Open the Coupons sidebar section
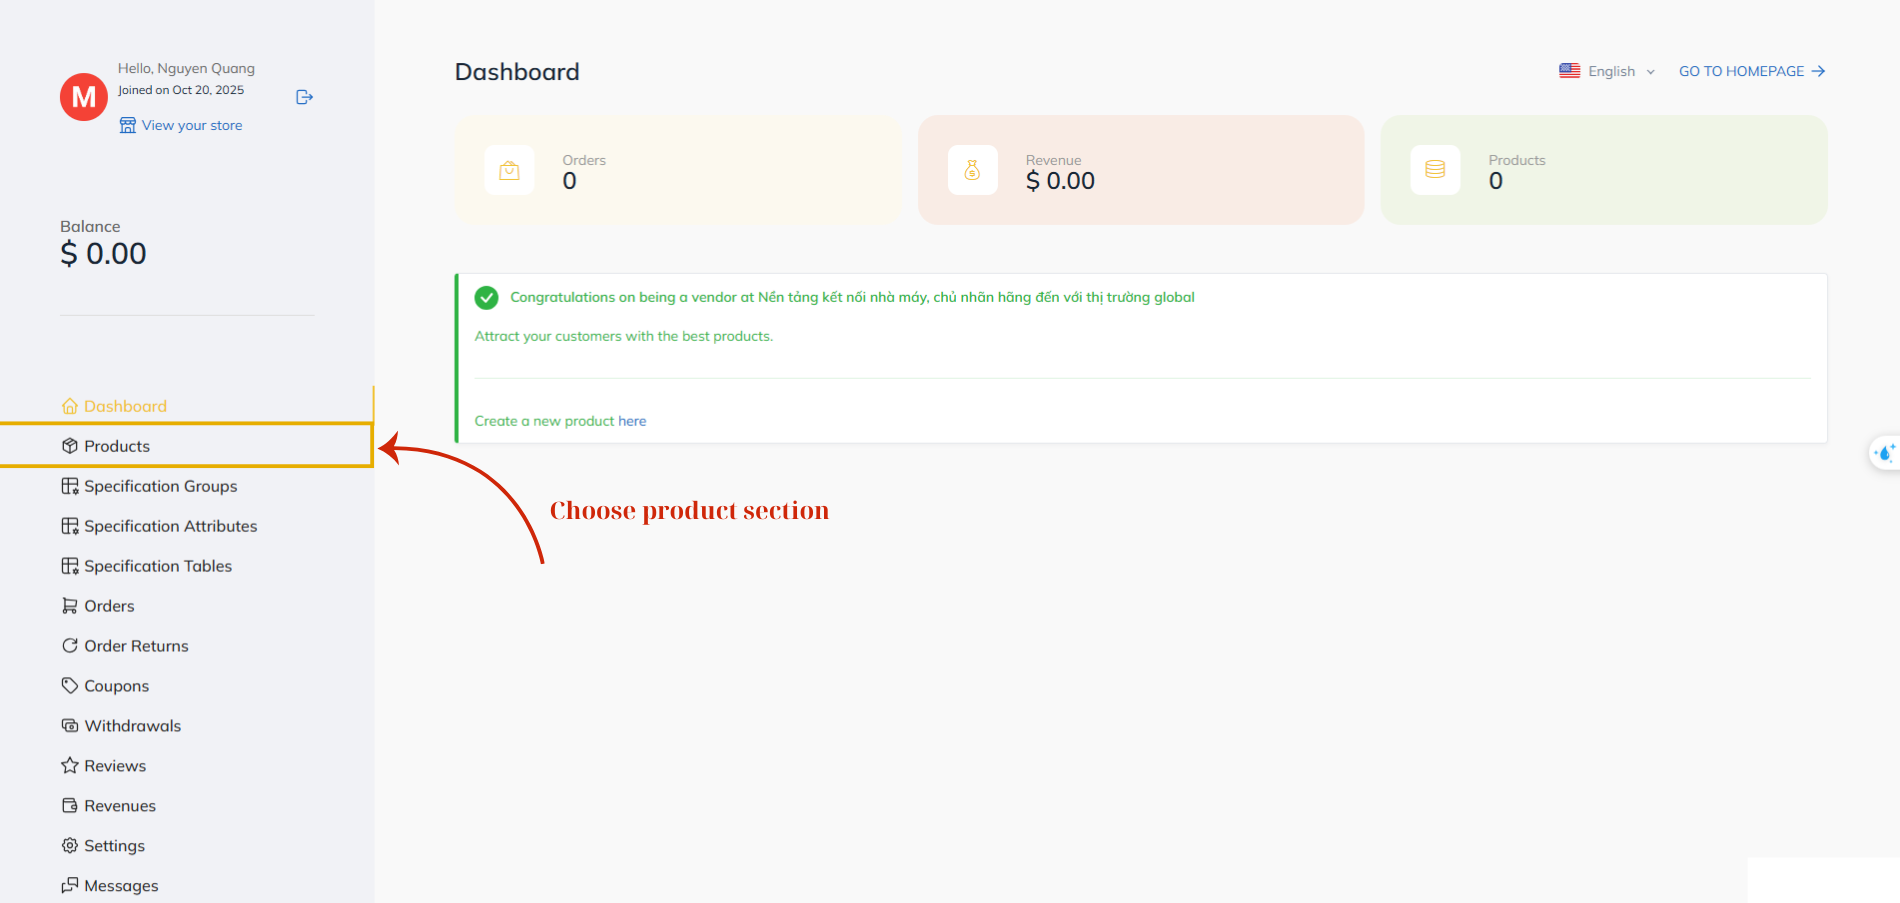Screen dimensions: 1900x903 pyautogui.click(x=116, y=686)
